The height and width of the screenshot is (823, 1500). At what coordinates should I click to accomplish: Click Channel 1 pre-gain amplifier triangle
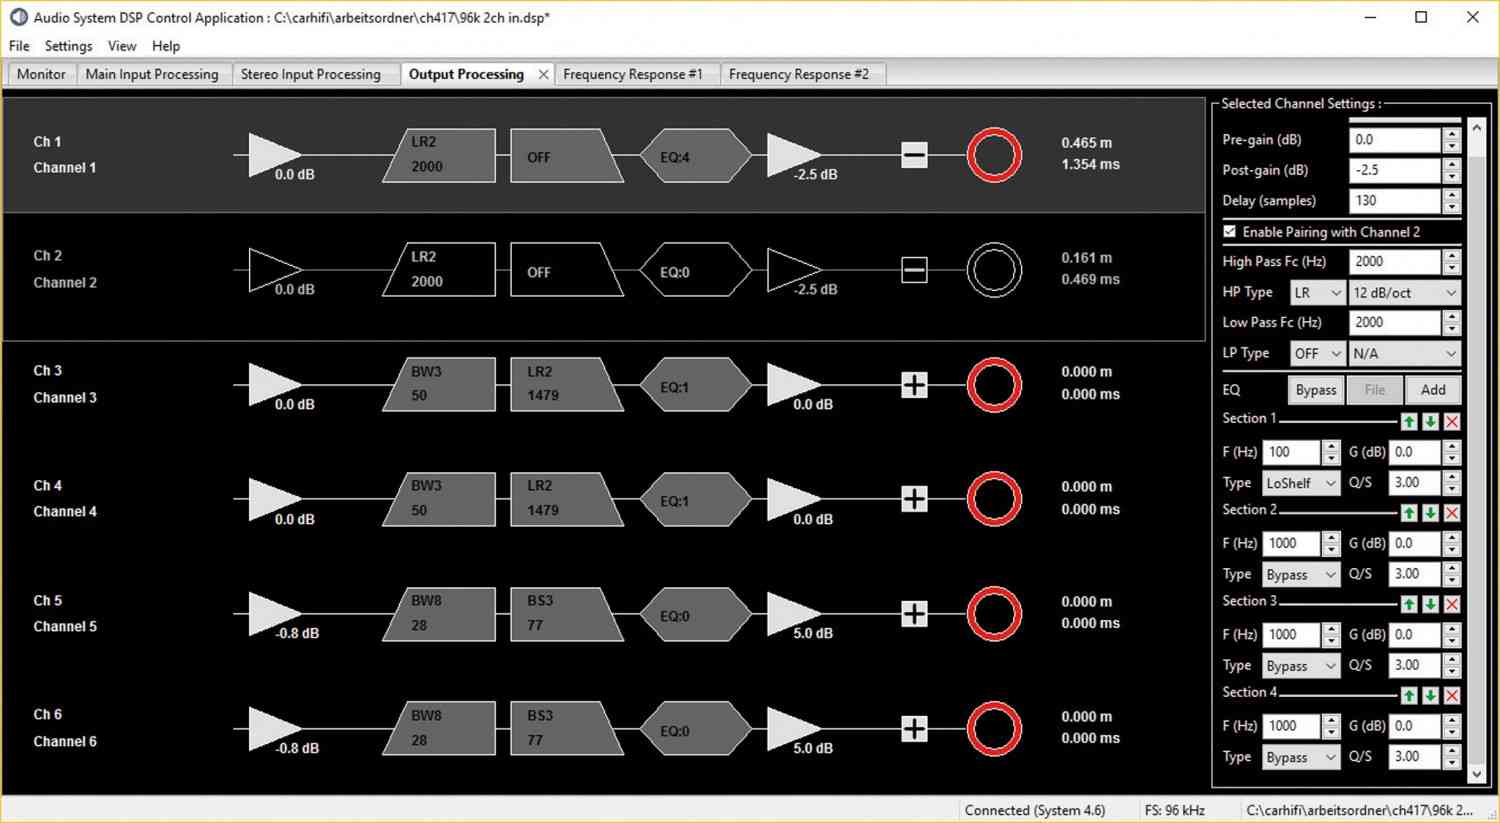pos(273,155)
